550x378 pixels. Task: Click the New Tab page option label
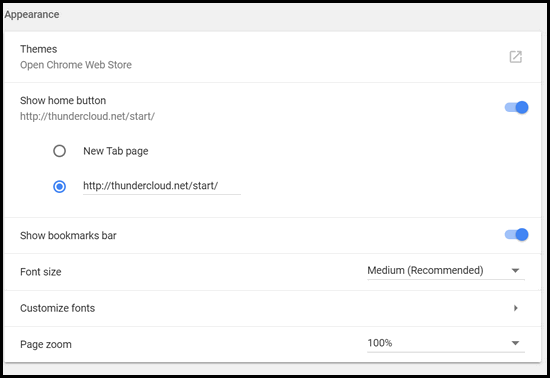pos(116,151)
